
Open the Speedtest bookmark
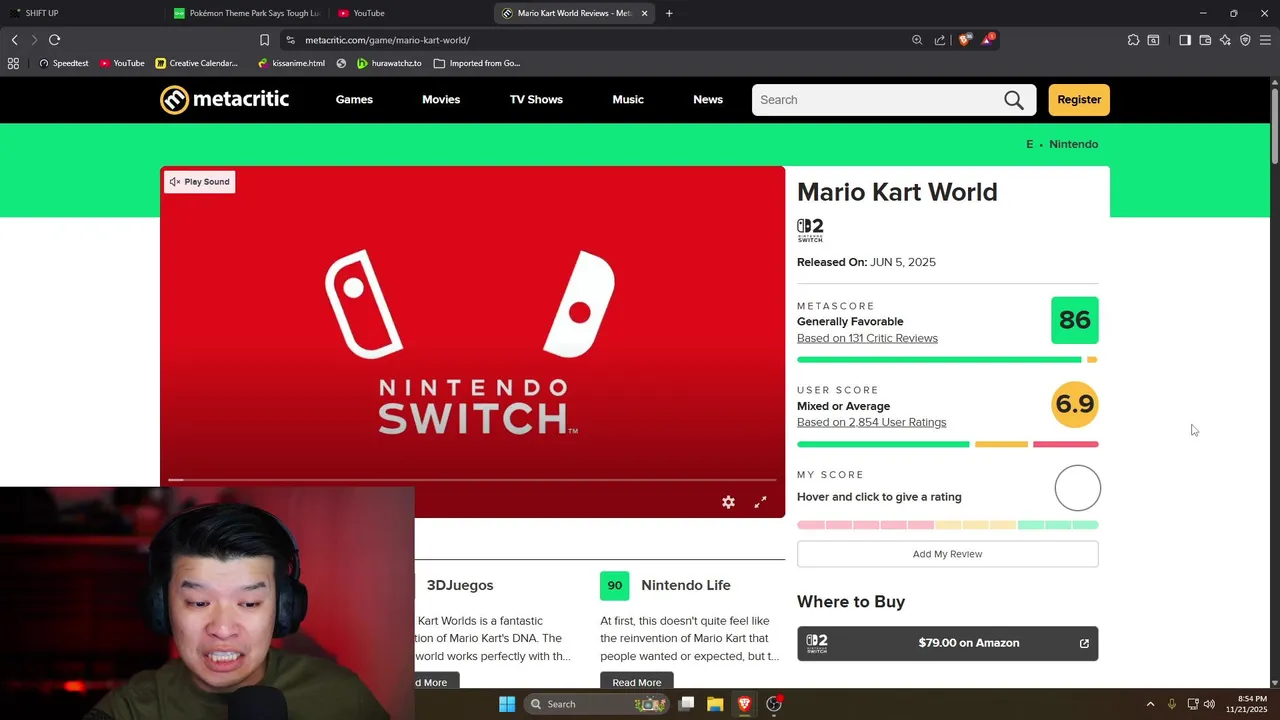point(63,63)
